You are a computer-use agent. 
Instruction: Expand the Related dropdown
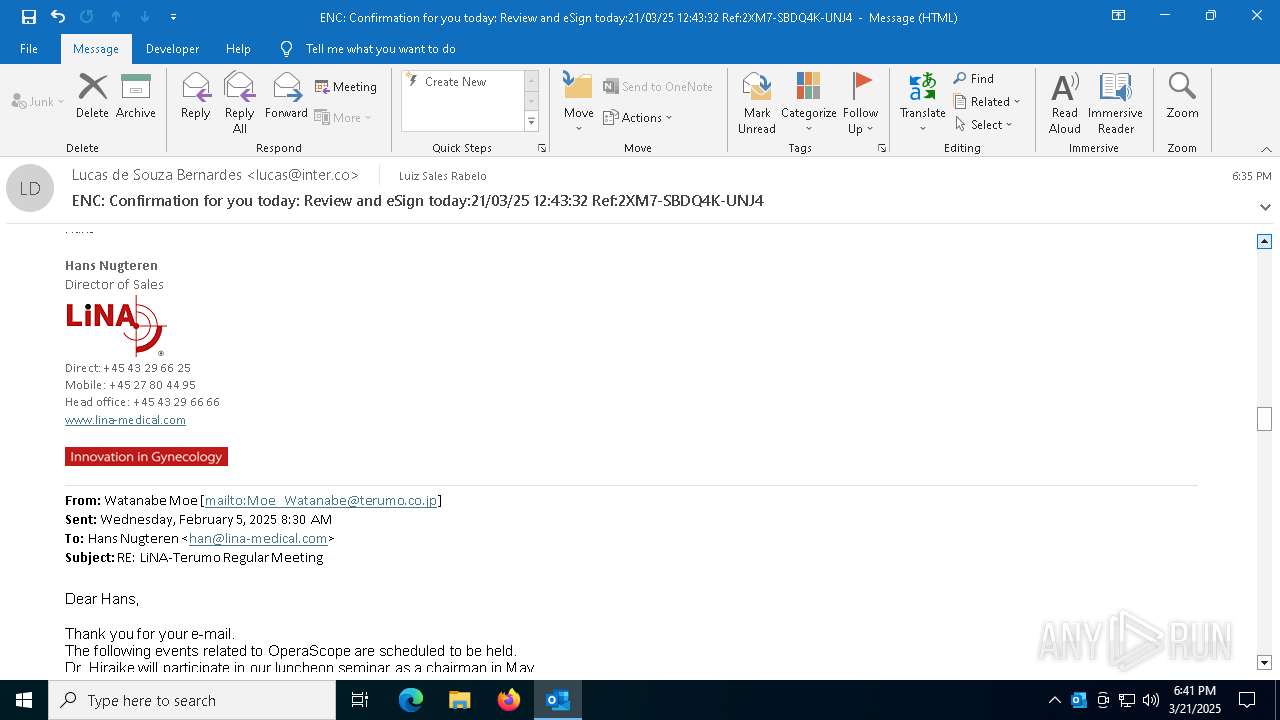click(x=987, y=102)
